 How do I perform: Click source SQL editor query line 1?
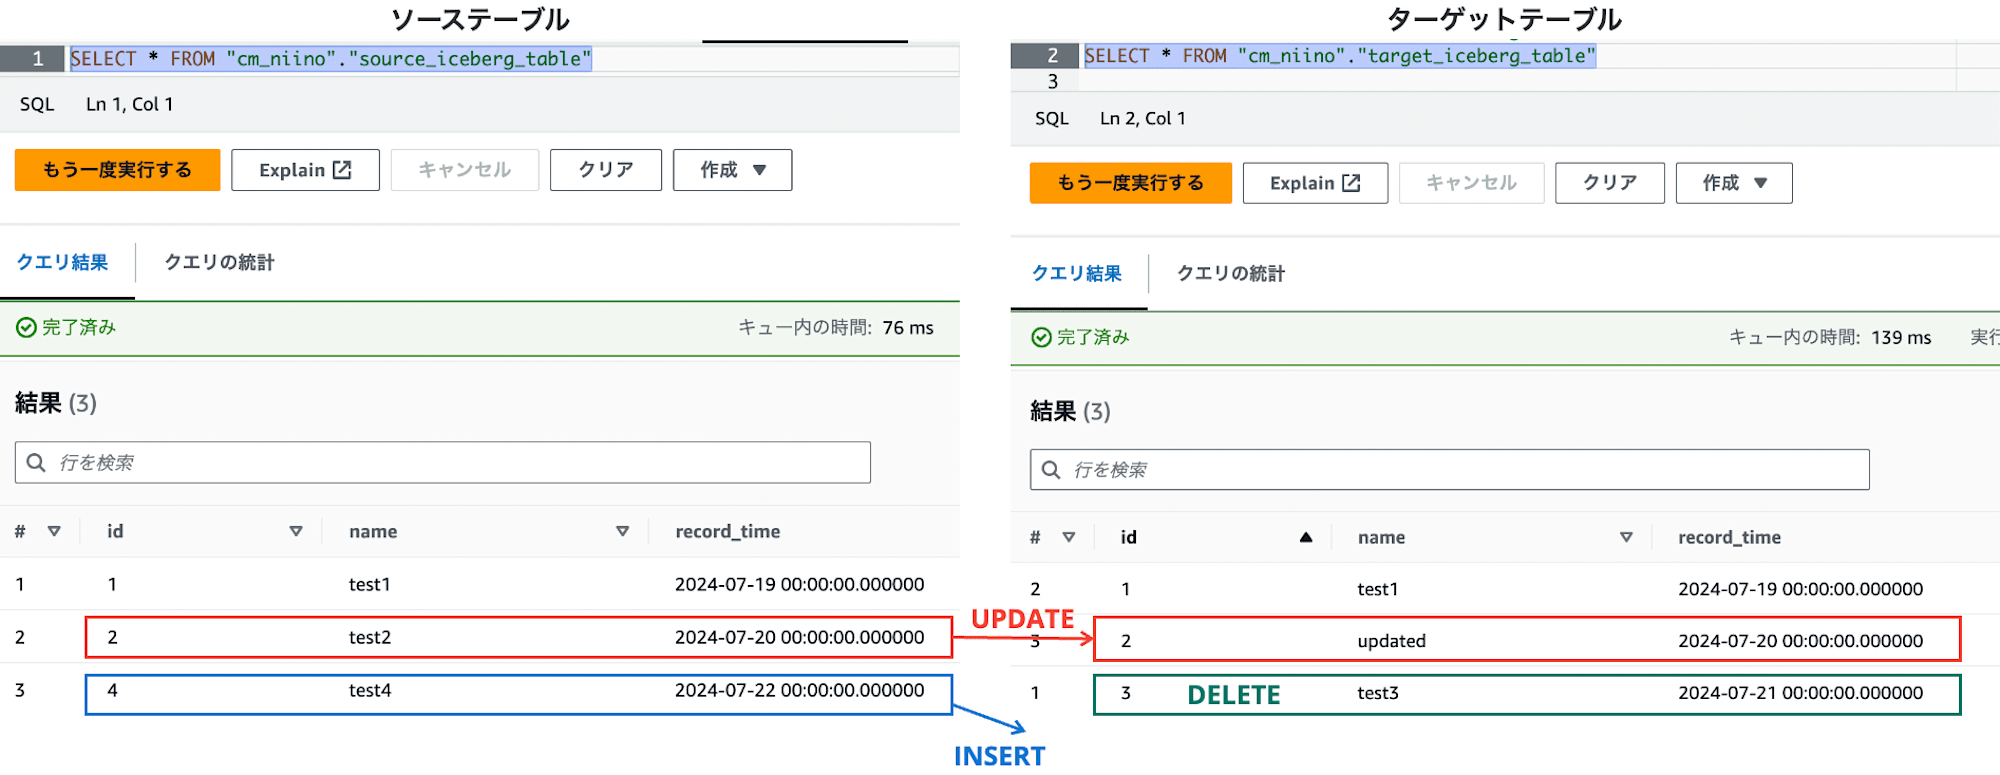pos(330,59)
